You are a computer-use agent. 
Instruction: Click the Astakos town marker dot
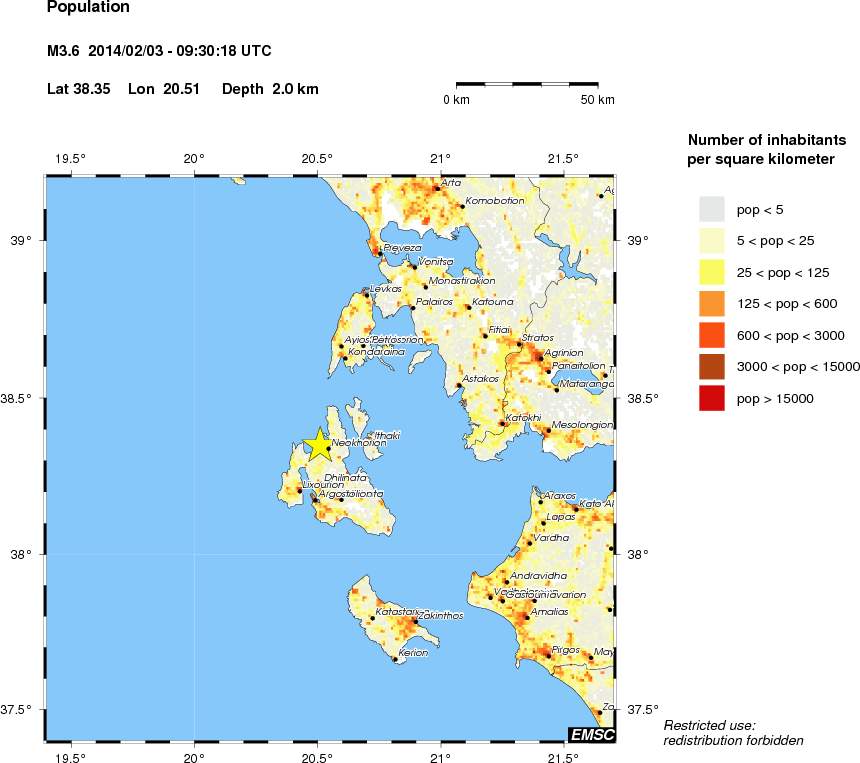pyautogui.click(x=459, y=385)
